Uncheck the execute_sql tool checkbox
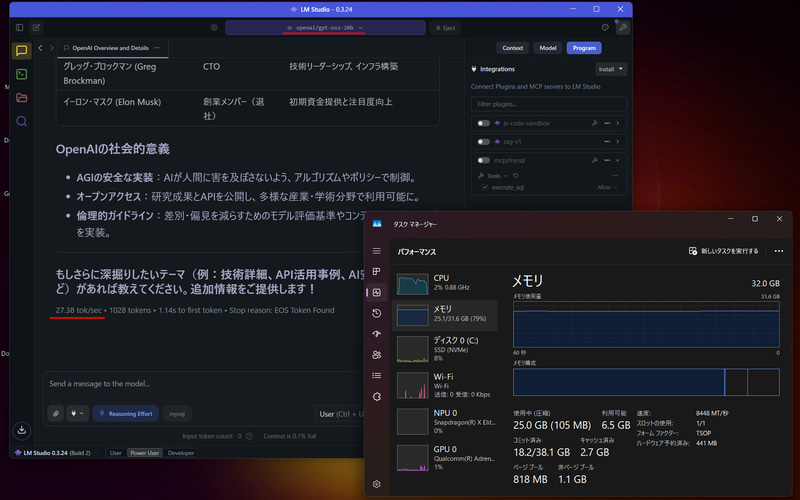The width and height of the screenshot is (800, 500). (485, 187)
